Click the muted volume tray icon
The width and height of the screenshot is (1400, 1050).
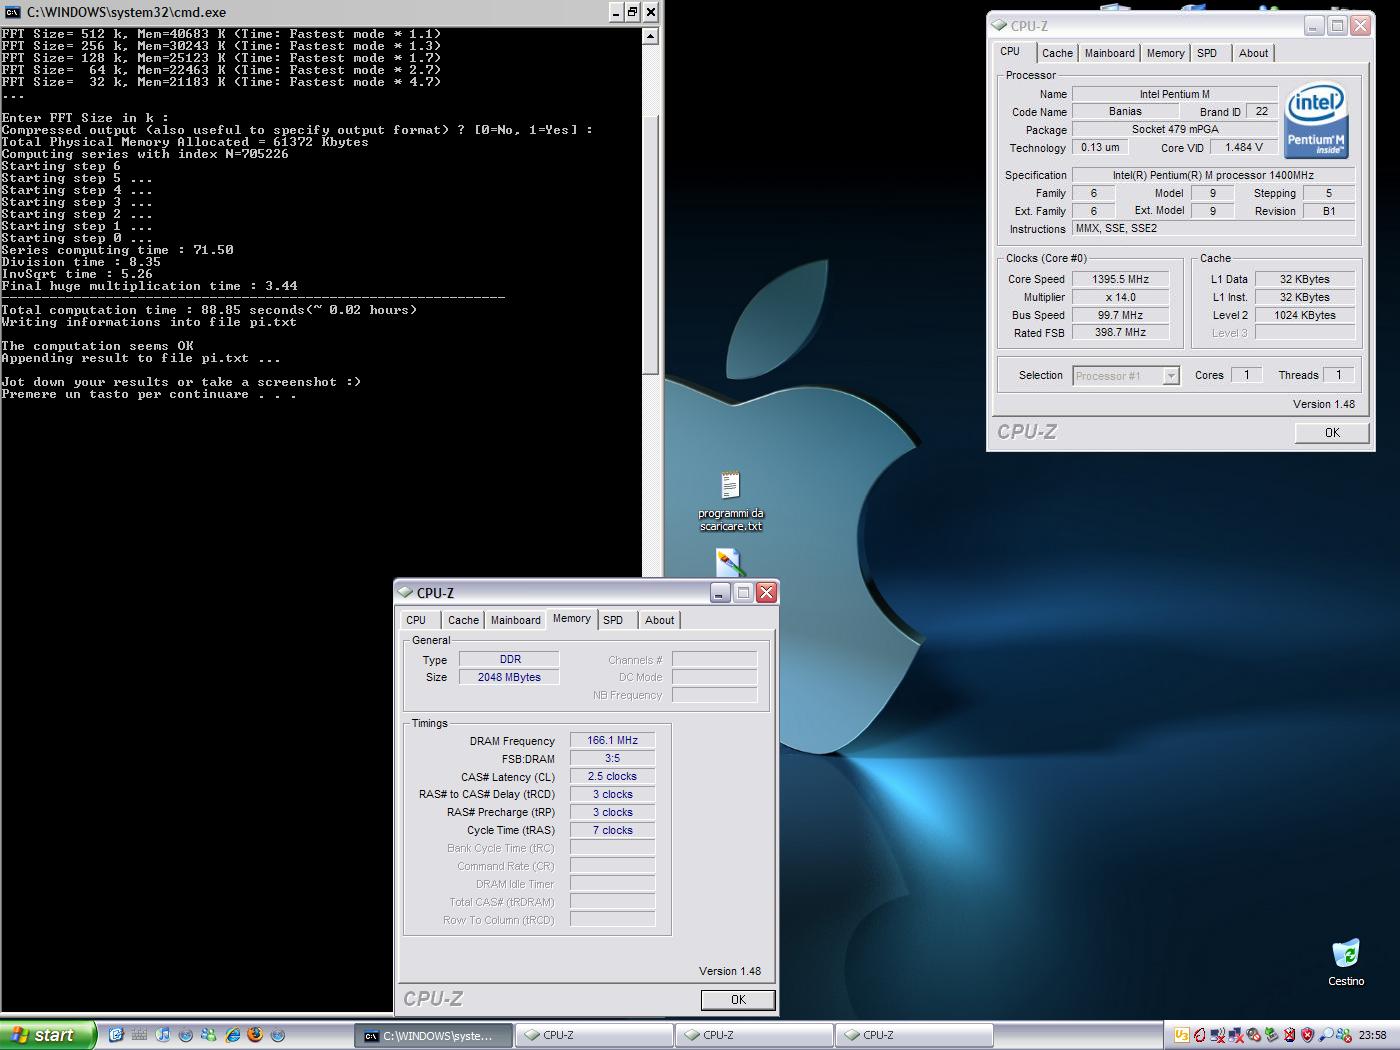tap(1253, 1035)
